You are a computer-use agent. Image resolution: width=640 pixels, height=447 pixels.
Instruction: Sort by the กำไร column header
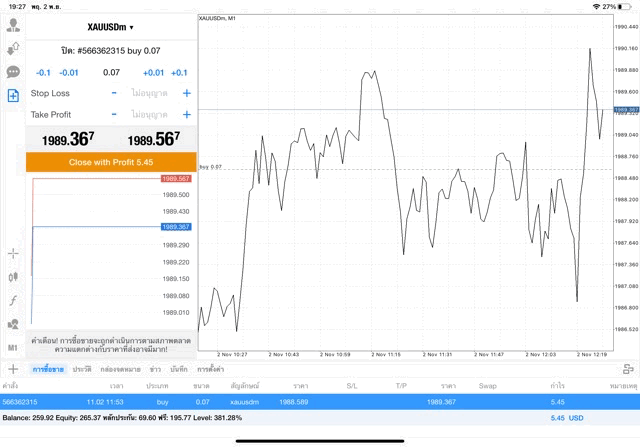pyautogui.click(x=558, y=386)
